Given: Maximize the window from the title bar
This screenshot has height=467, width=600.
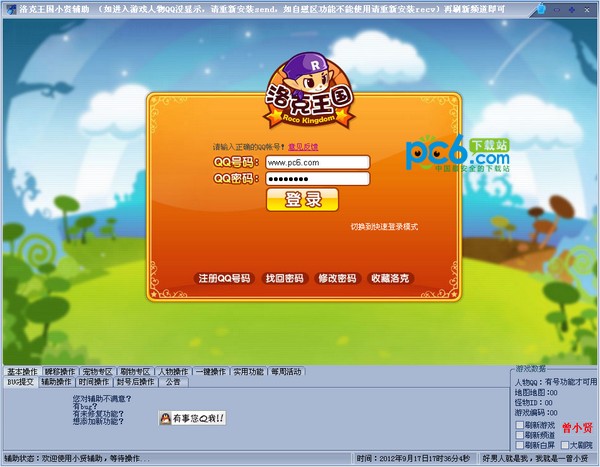Looking at the screenshot, I should 572,10.
